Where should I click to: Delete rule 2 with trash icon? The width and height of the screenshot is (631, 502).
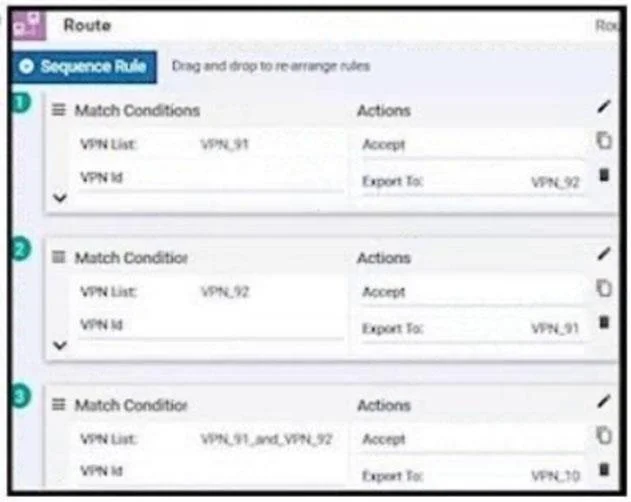(604, 322)
